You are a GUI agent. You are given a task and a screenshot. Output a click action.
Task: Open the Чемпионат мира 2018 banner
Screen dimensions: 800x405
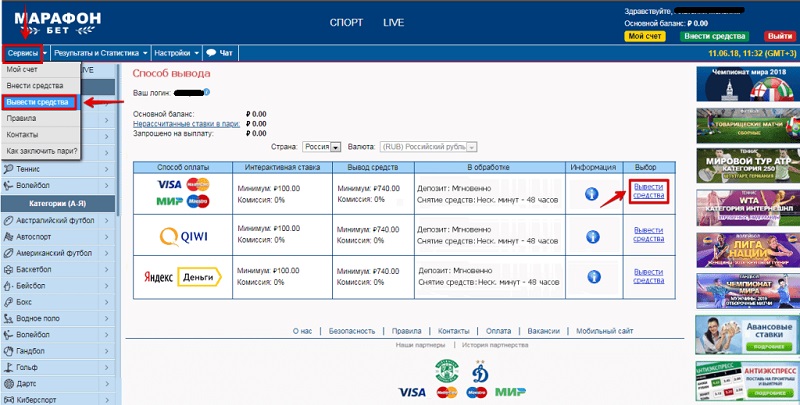[x=744, y=82]
